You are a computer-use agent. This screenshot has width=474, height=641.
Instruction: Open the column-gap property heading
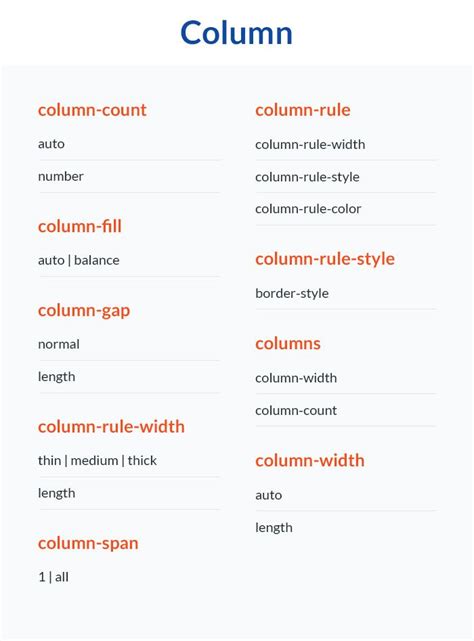(84, 311)
